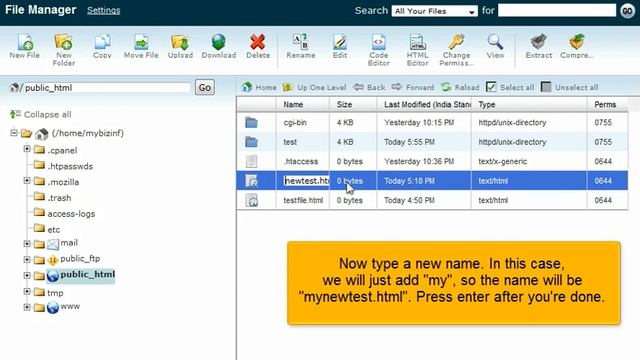
Task: Click the testfile.html name cell
Action: pos(303,200)
